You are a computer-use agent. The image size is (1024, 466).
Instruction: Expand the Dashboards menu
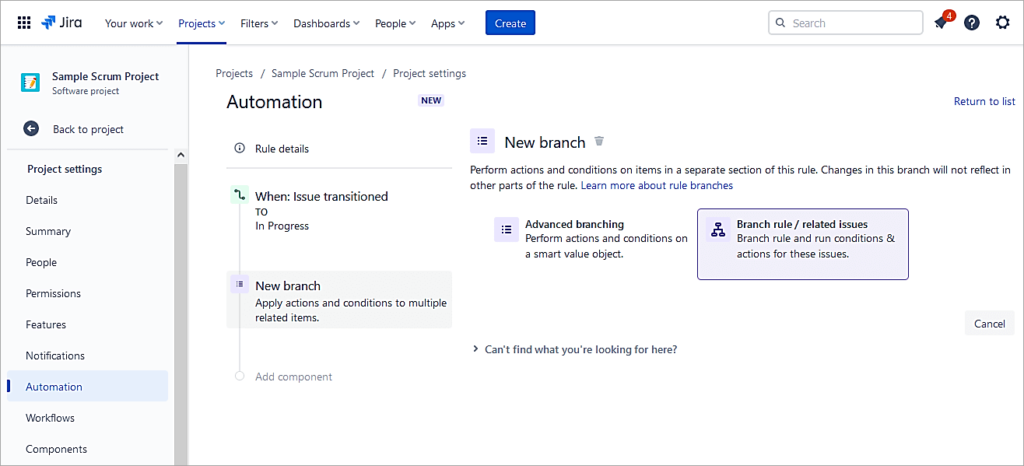[328, 23]
